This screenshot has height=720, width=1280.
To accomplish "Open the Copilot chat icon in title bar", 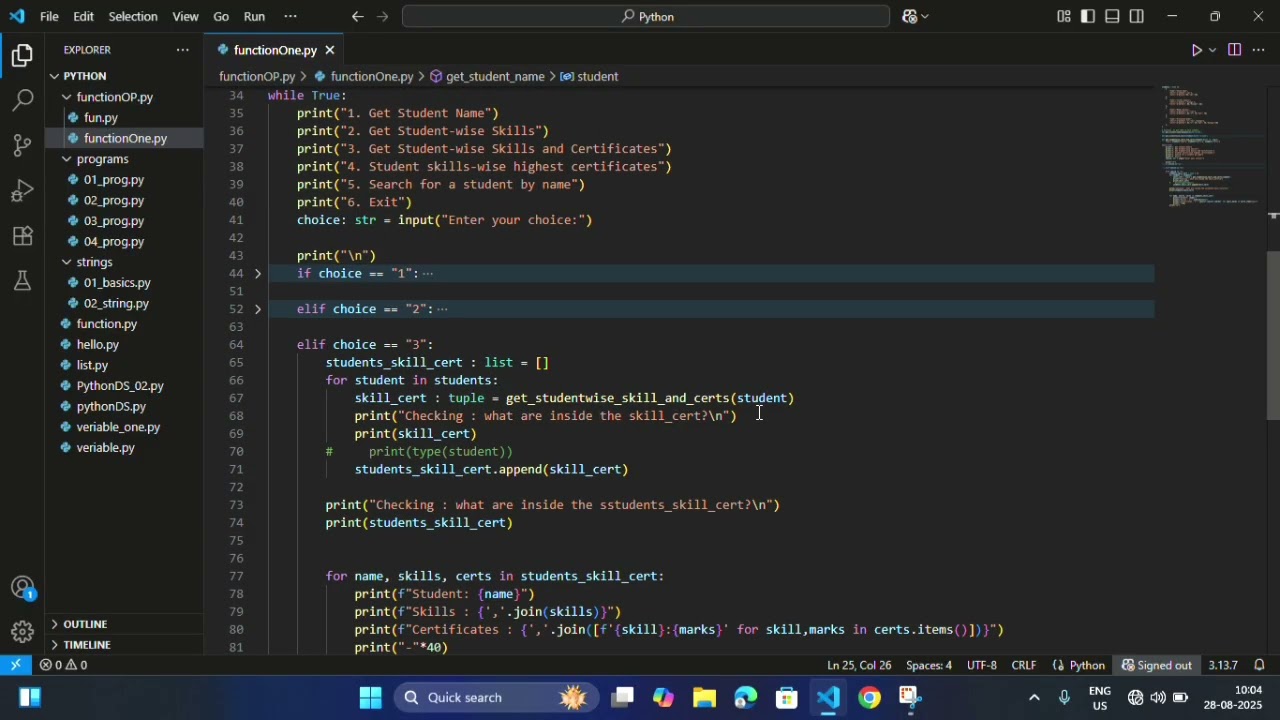I will pos(909,16).
